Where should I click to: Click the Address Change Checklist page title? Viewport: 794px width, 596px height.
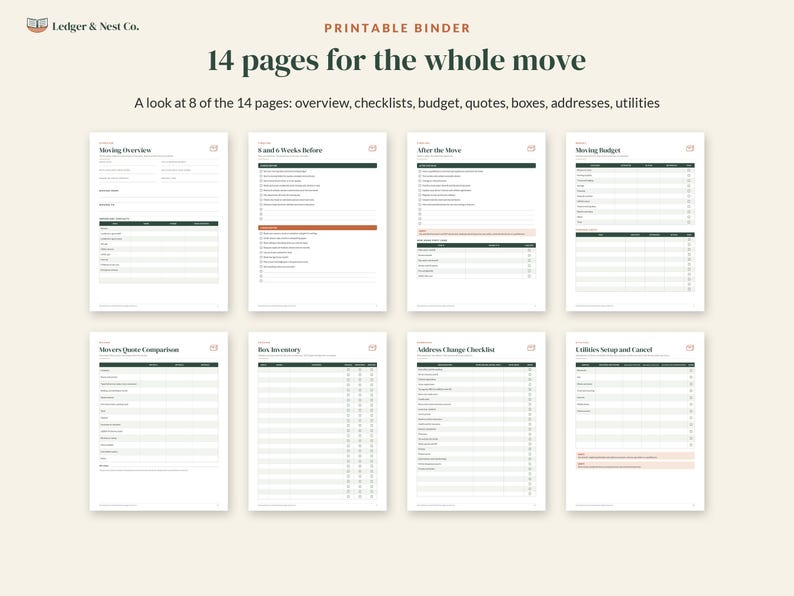[x=456, y=349]
